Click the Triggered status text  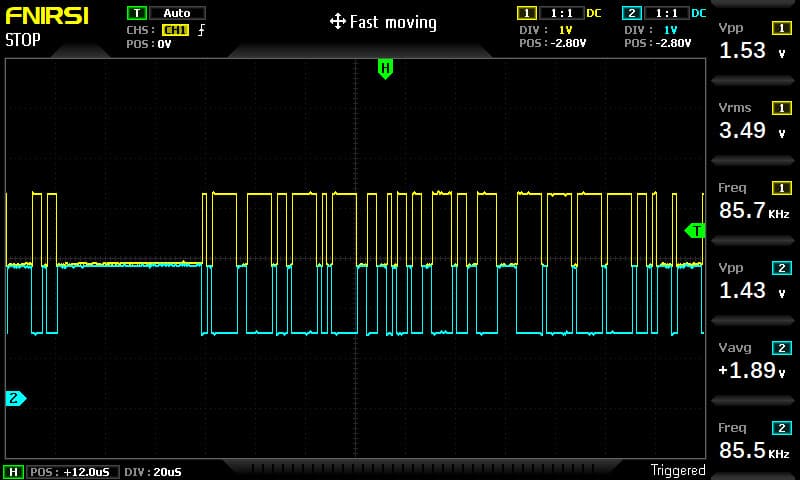tap(677, 470)
